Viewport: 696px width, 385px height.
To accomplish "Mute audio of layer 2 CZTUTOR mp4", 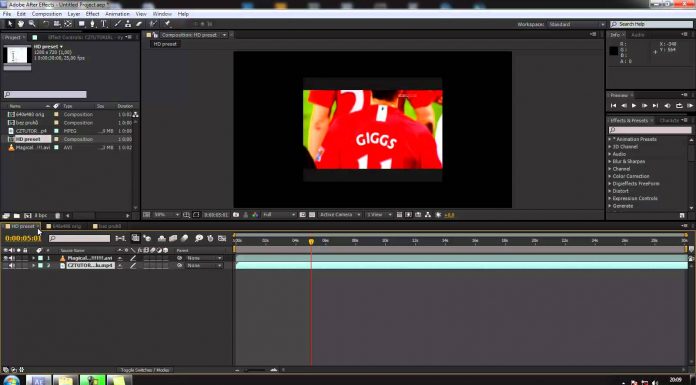I will point(12,266).
